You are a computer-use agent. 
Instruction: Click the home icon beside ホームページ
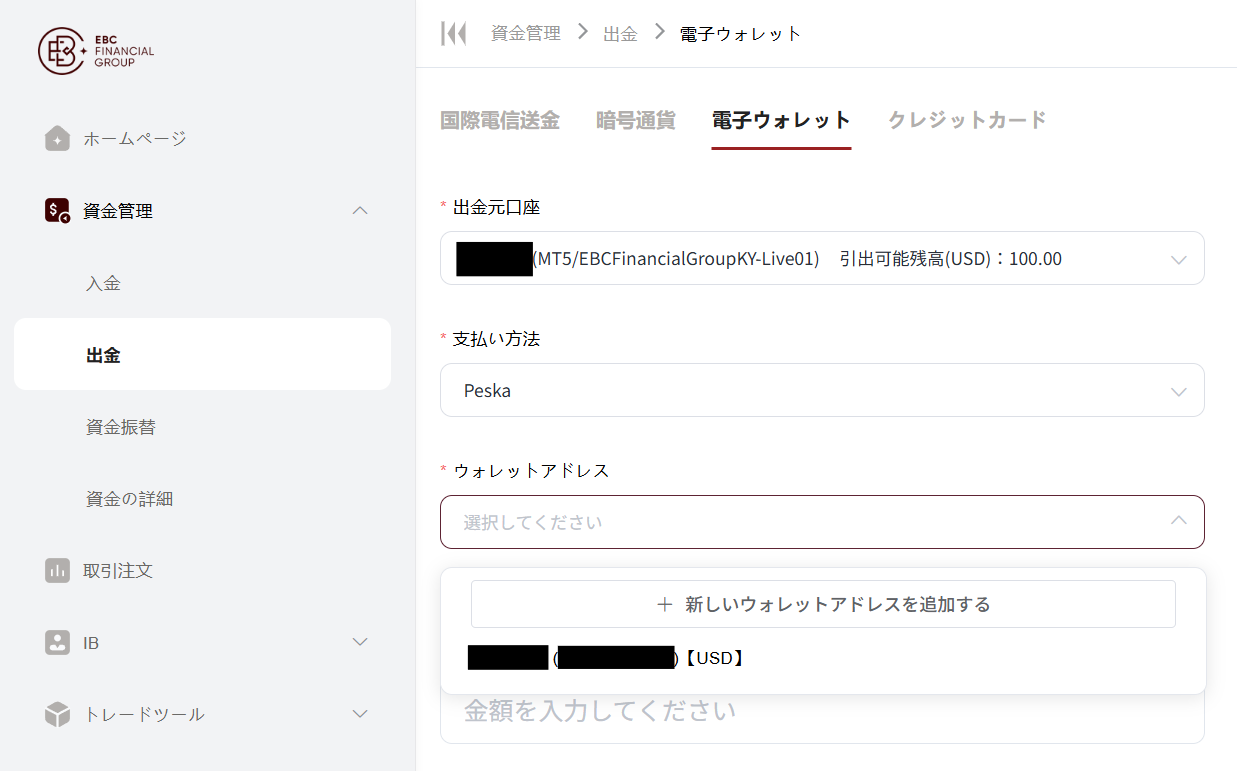[58, 138]
